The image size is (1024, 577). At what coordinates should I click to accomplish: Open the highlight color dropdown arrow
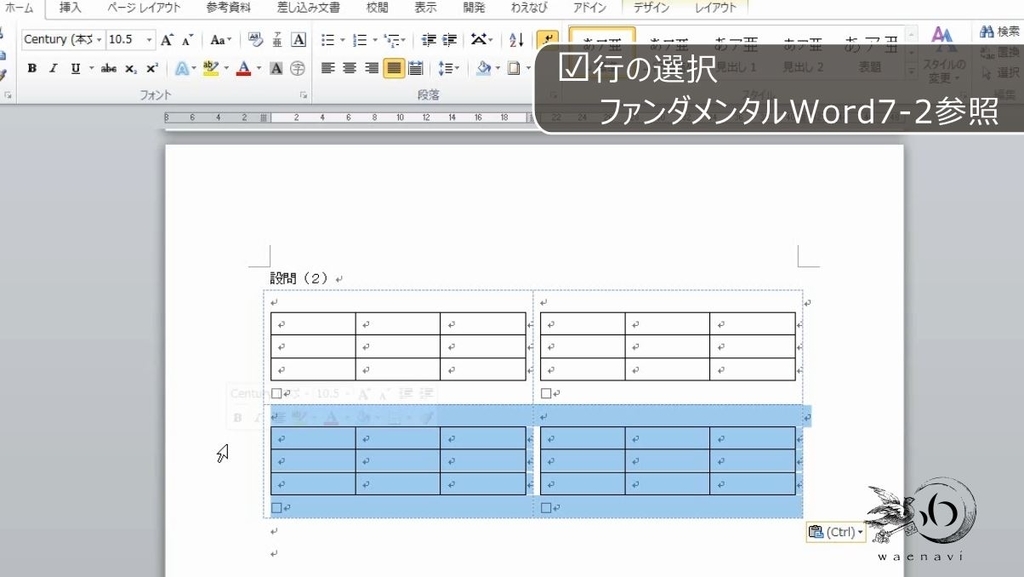[x=227, y=68]
